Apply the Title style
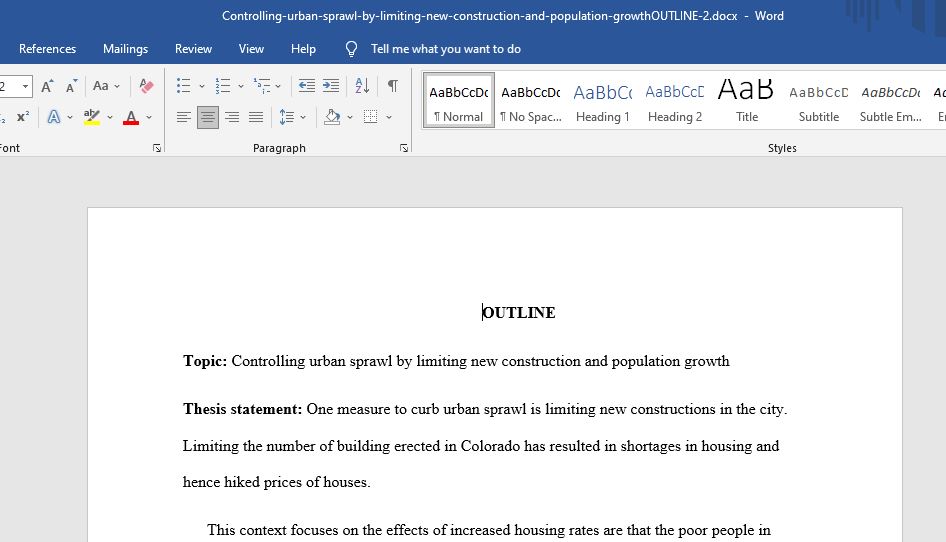Image resolution: width=946 pixels, height=542 pixels. (x=746, y=100)
